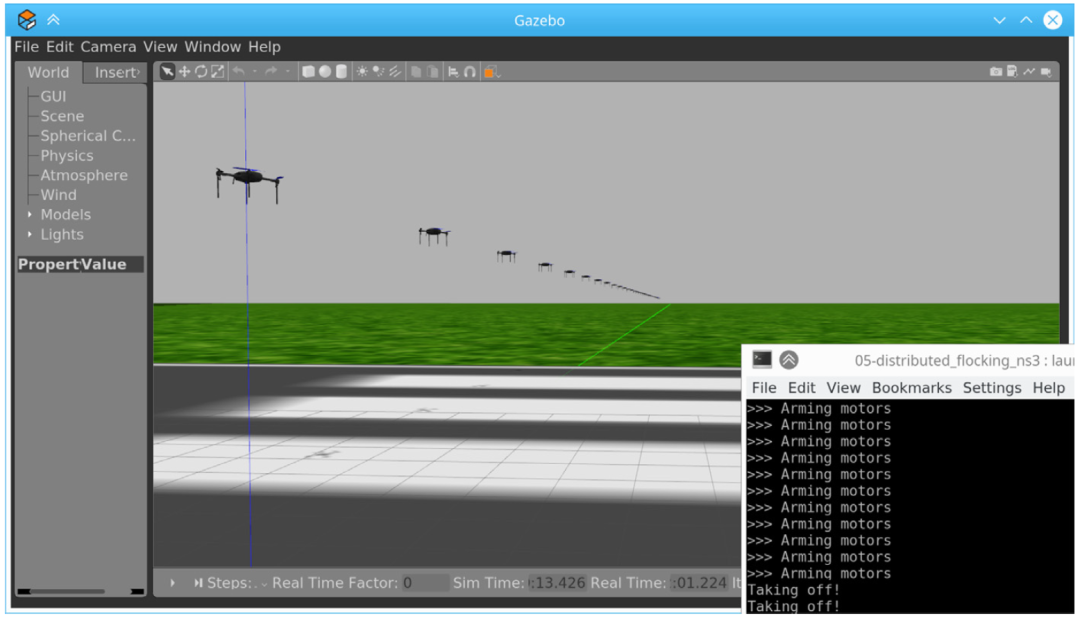Toggle the selection arrow mode
1080x621 pixels.
167,72
